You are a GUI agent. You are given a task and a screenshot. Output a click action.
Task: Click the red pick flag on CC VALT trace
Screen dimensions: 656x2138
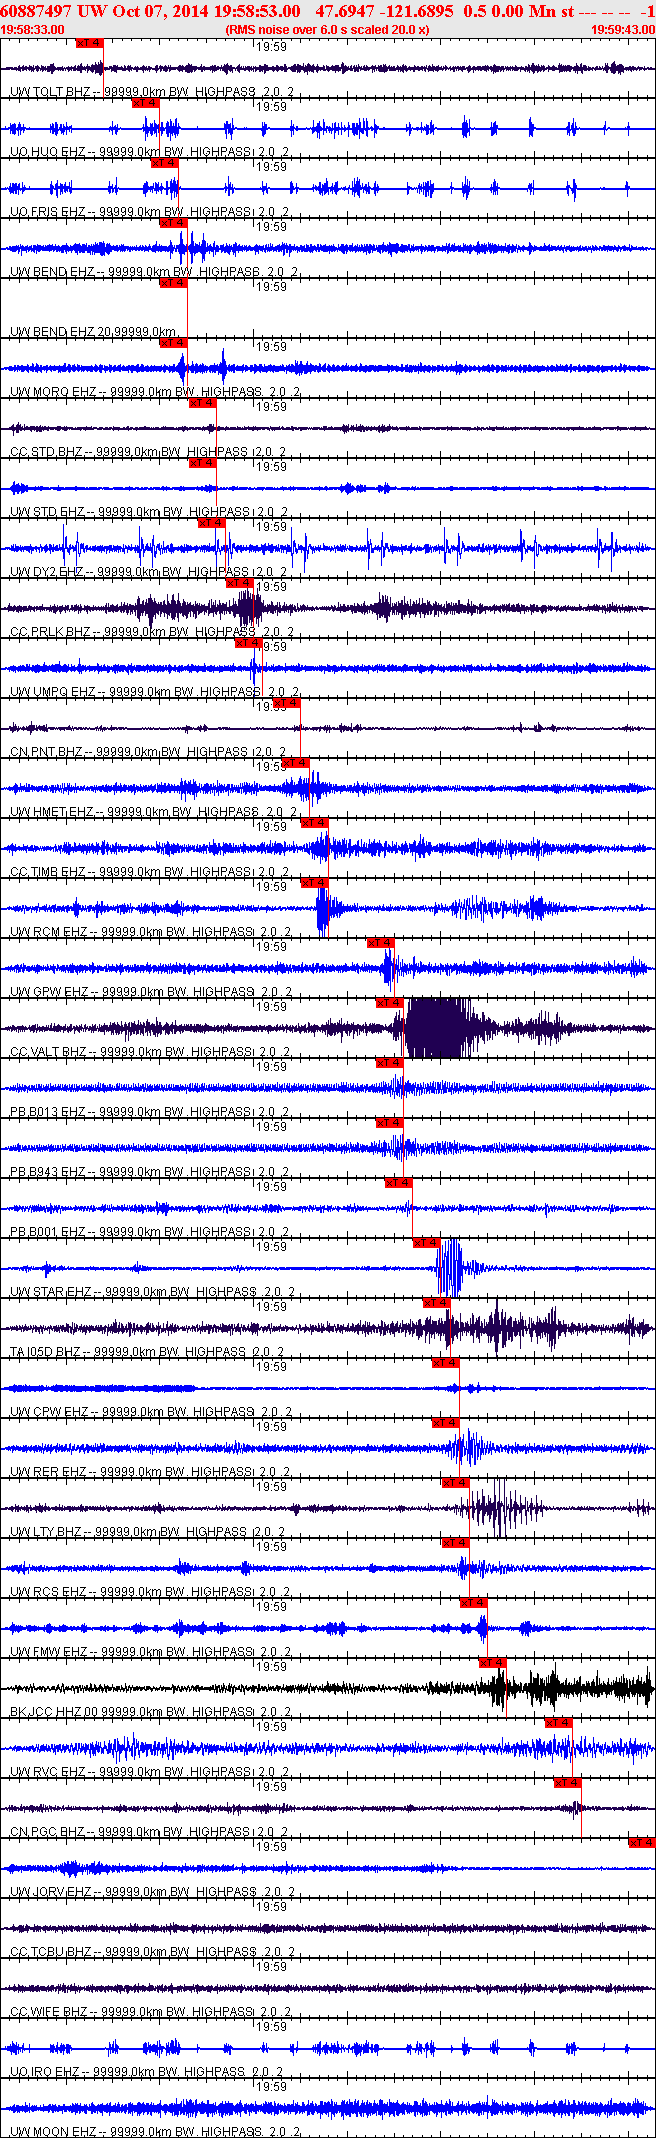click(389, 1003)
